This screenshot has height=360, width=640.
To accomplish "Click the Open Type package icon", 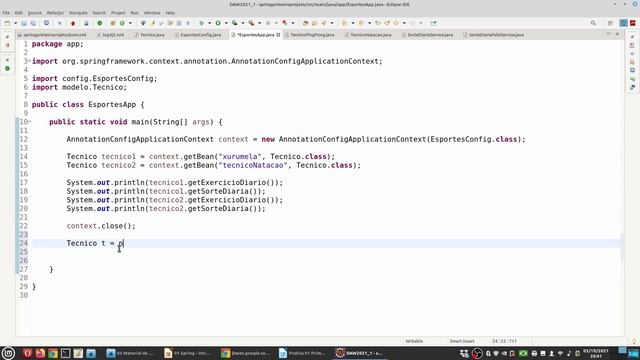I will click(x=305, y=23).
